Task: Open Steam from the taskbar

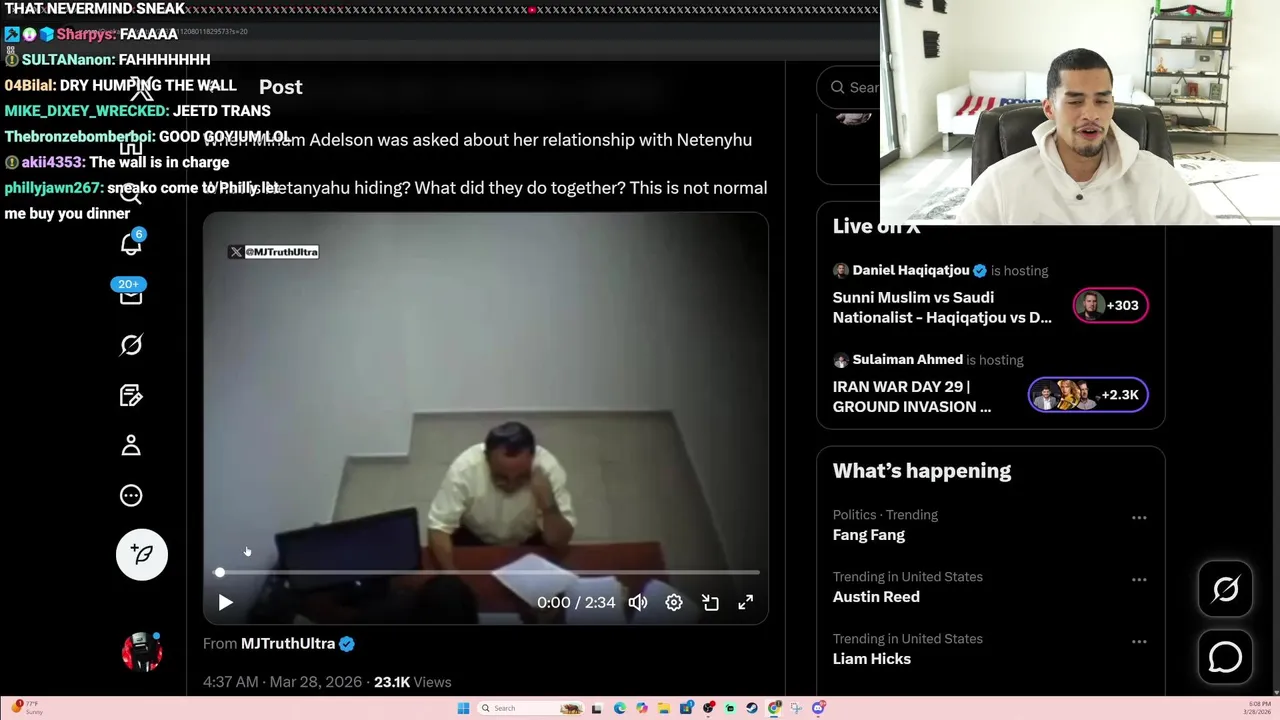Action: [x=752, y=708]
